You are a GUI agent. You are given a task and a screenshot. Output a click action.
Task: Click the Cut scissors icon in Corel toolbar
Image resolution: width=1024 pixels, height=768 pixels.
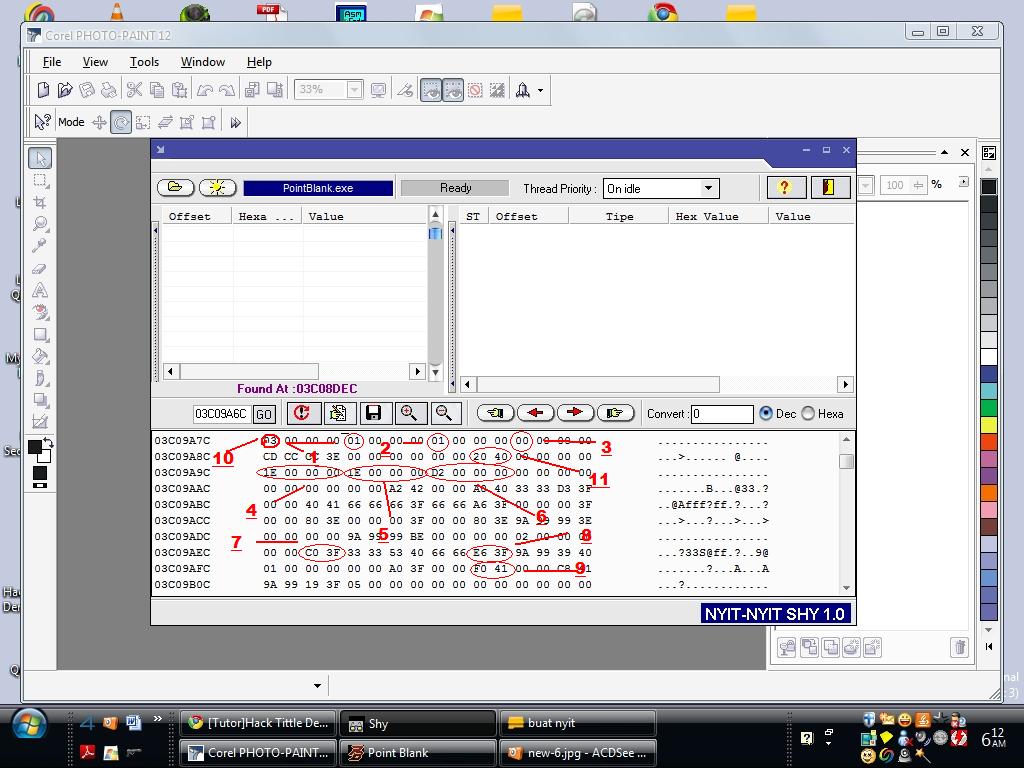pyautogui.click(x=135, y=89)
